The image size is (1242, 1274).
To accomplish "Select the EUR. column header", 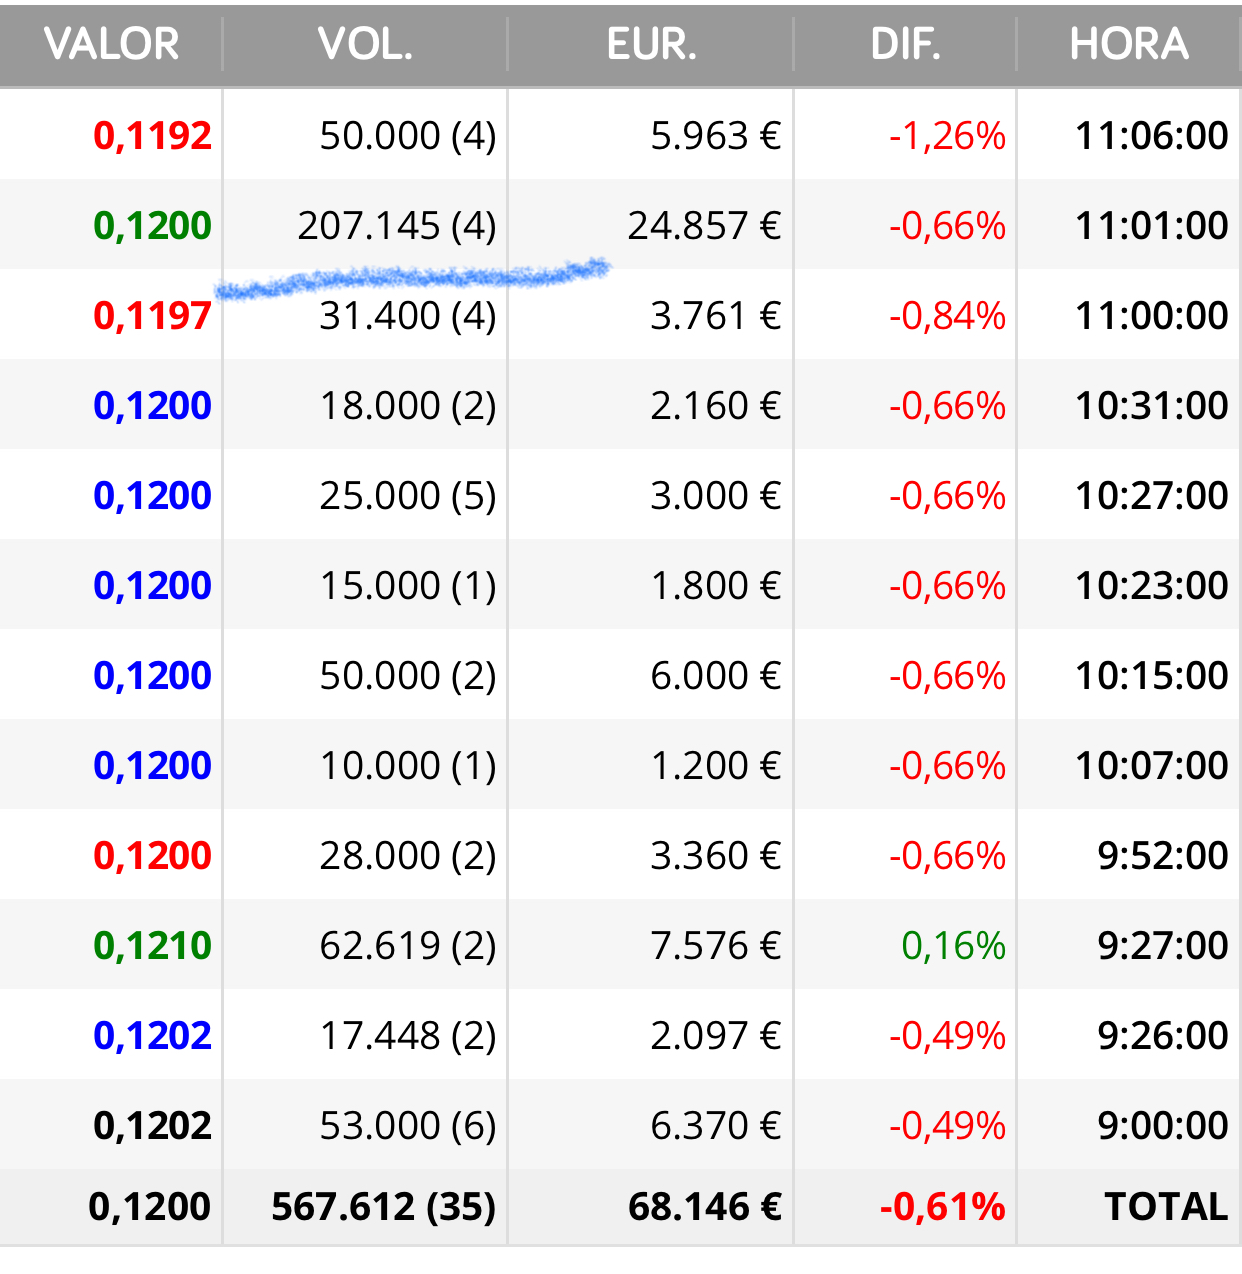I will coord(651,44).
